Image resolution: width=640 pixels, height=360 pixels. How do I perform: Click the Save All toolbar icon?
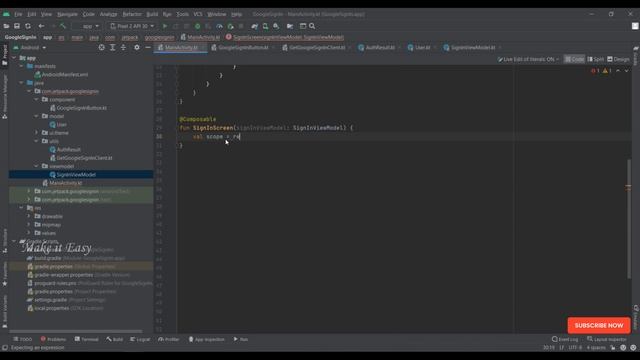[x=17, y=26]
